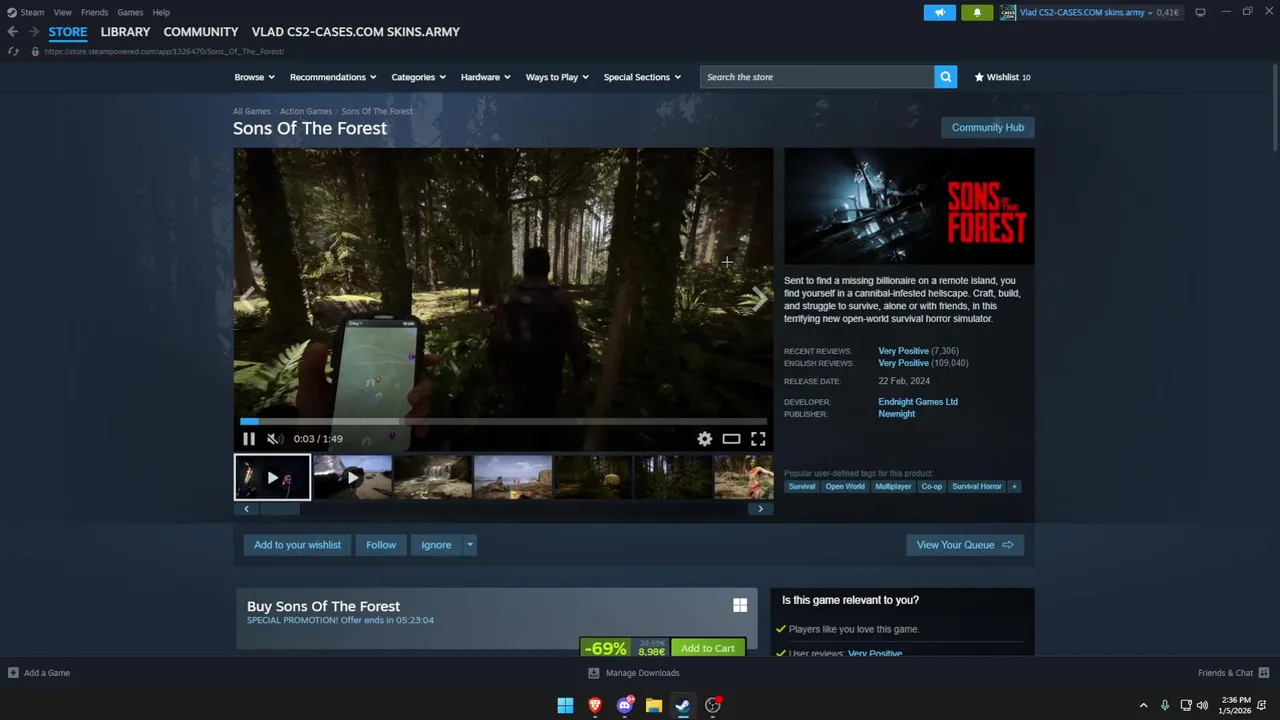Enter fullscreen on the trailer
The image size is (1280, 720).
(x=758, y=439)
